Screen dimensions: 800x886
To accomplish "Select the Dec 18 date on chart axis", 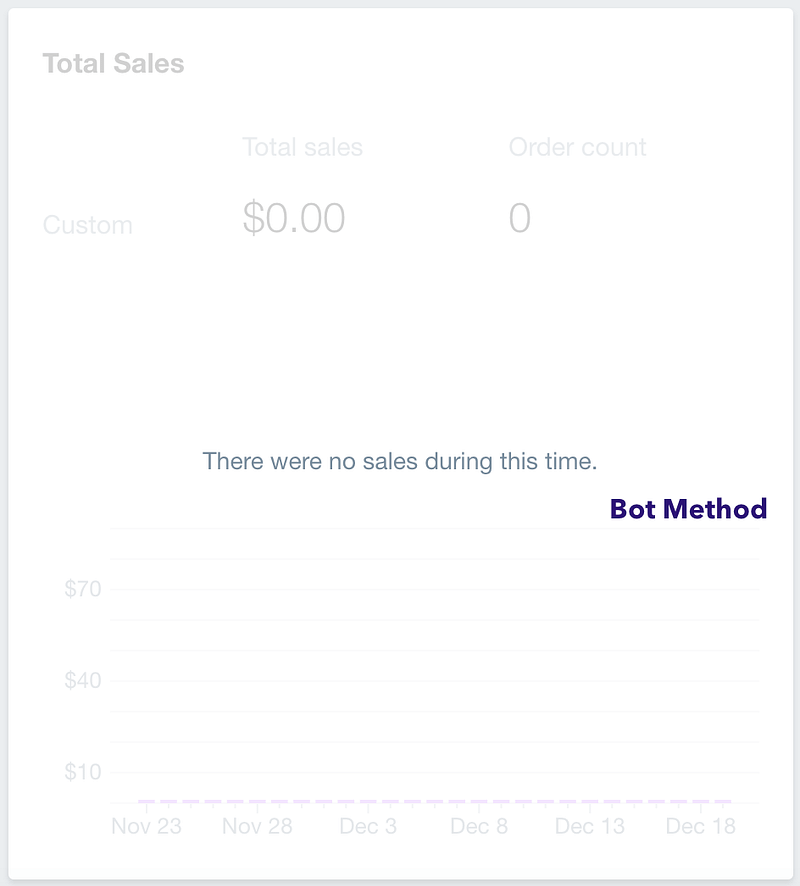I will pyautogui.click(x=701, y=826).
